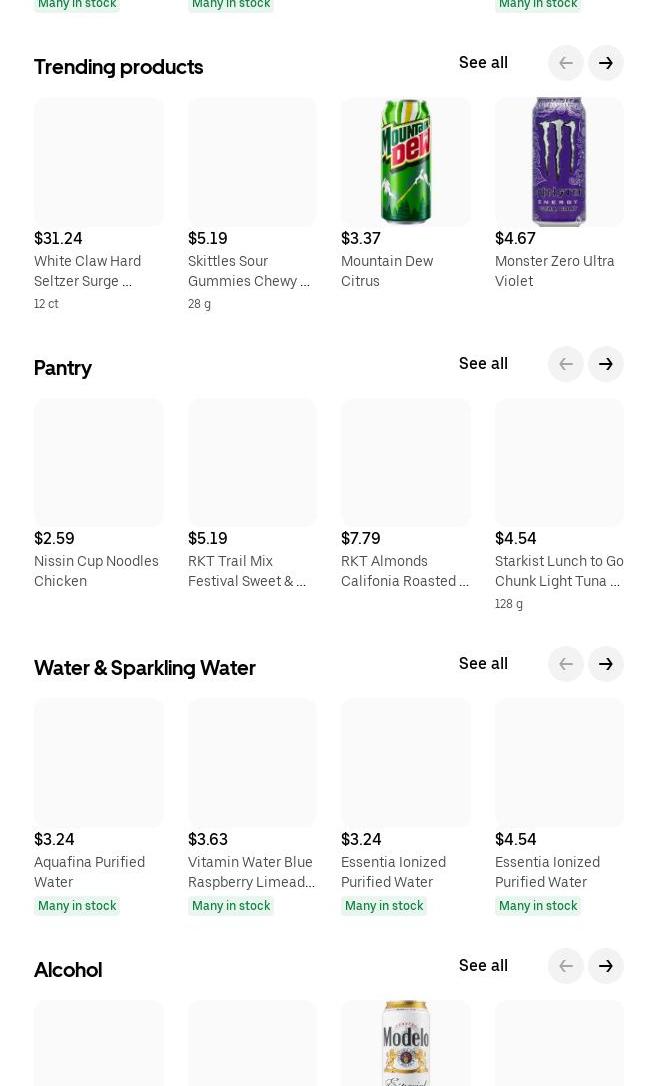This screenshot has width=649, height=1086.
Task: Select Starkist Lunch to Go Chunk Light Tuna
Action: coord(559,571)
